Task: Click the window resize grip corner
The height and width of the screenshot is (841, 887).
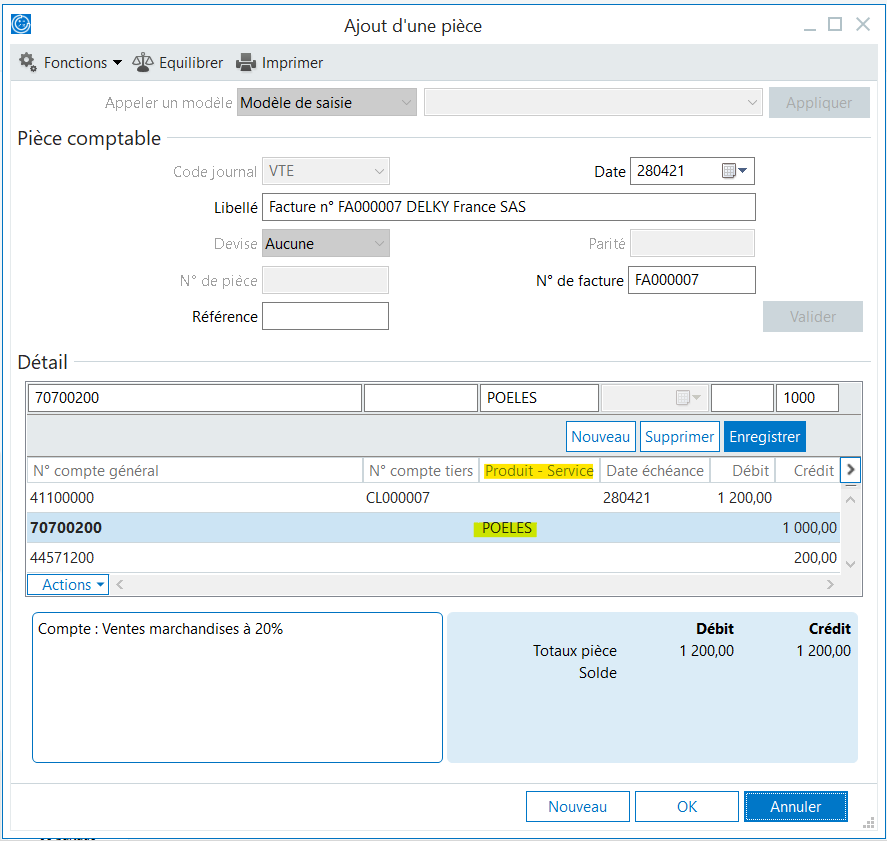Action: [x=868, y=823]
